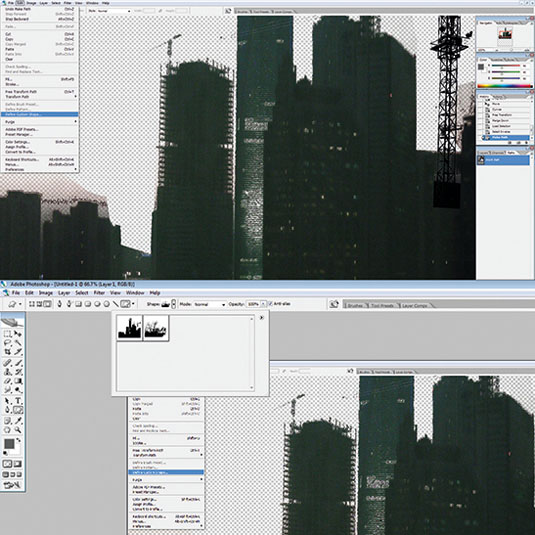Screen dimensions: 535x535
Task: Toggle the Anti-alias checkbox
Action: pos(271,304)
